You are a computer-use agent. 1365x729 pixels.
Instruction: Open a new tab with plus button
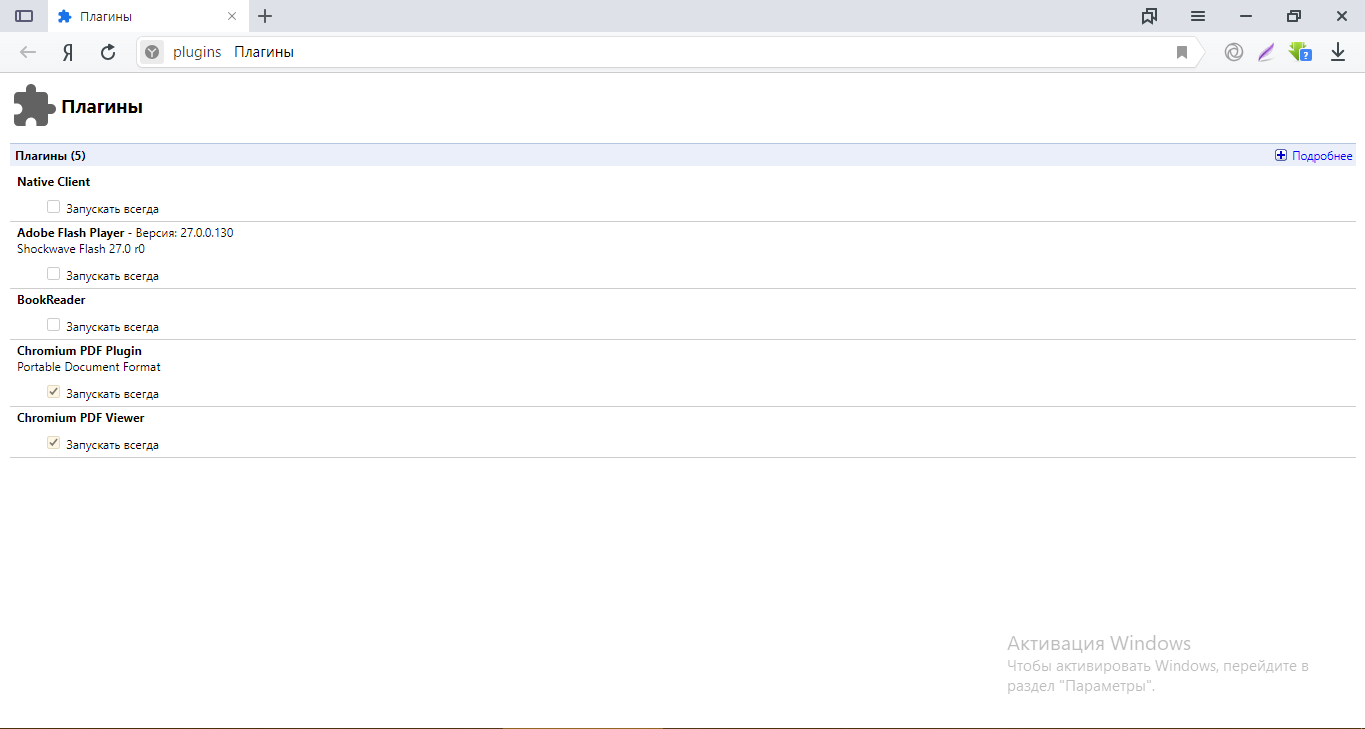pos(265,16)
